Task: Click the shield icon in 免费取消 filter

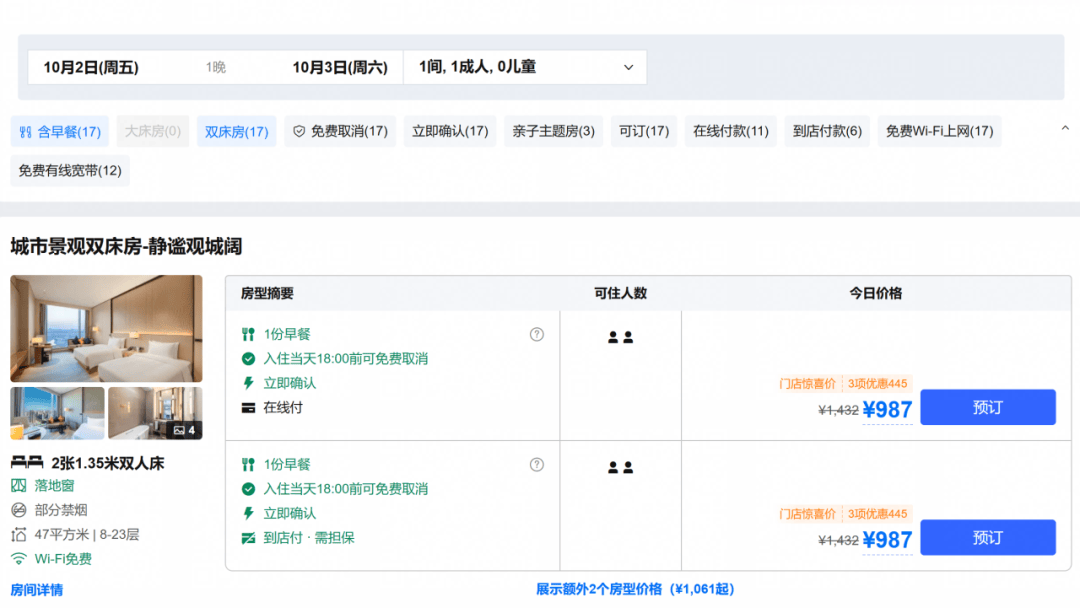Action: click(299, 132)
